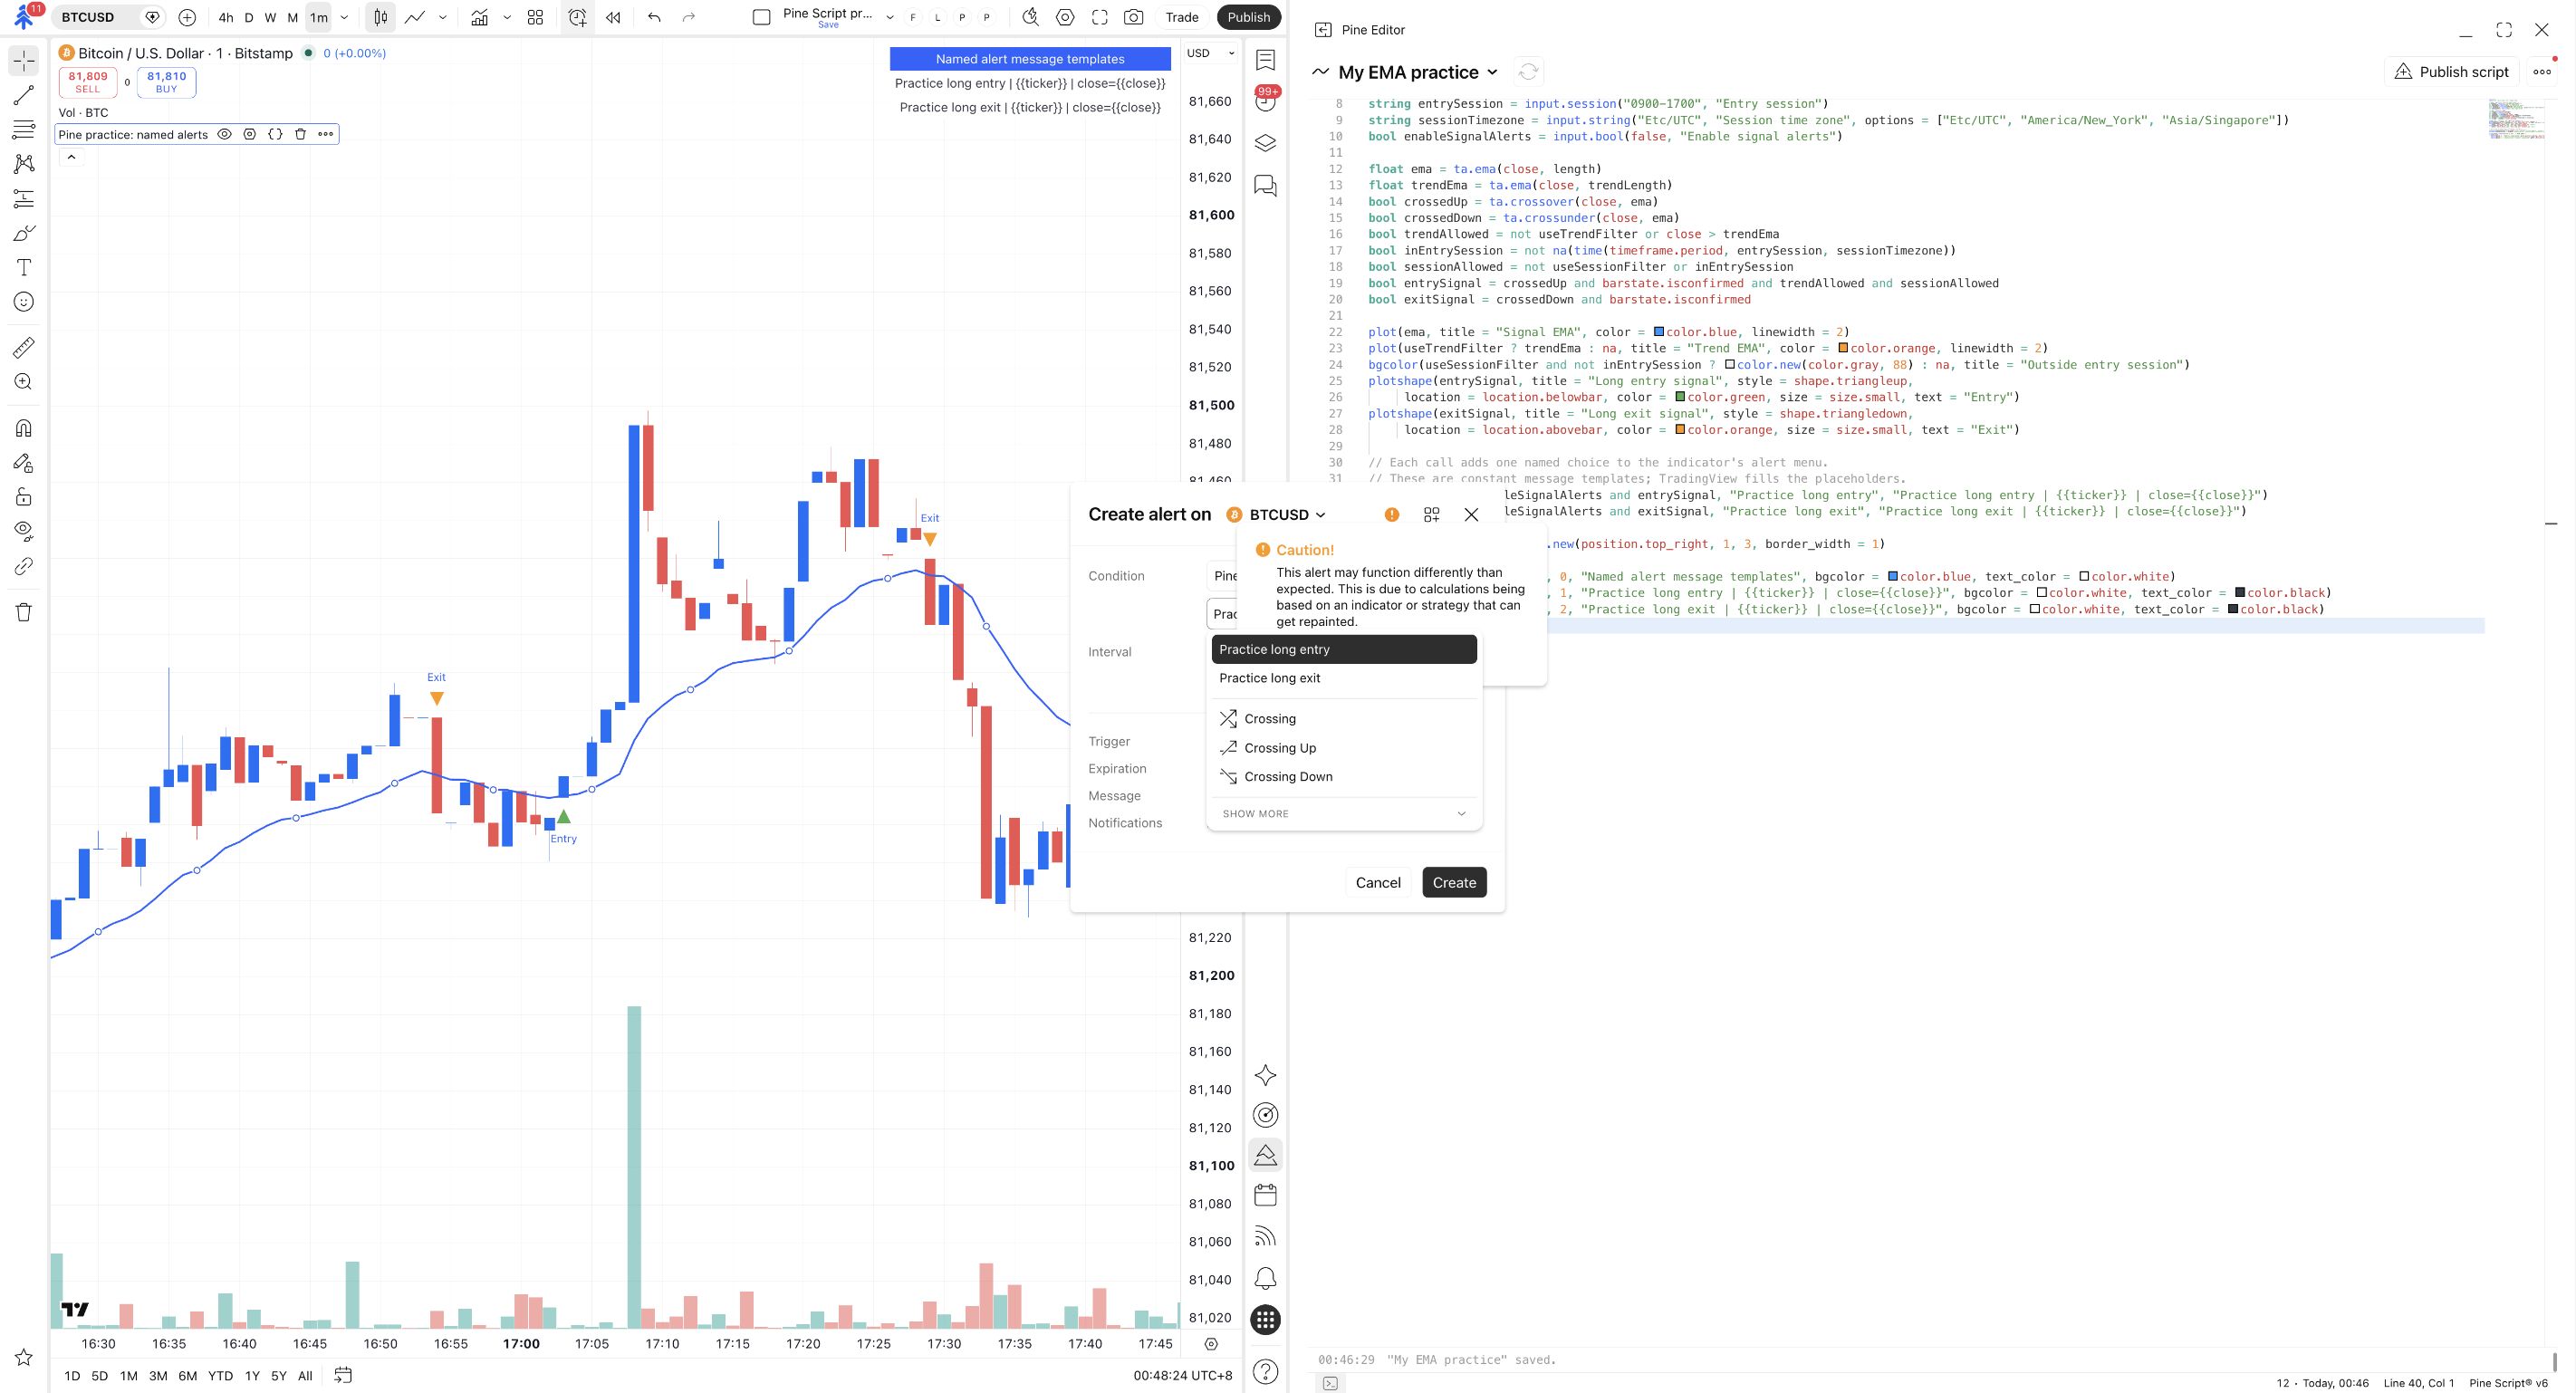Click the orange swatch on line 23
2576x1393 pixels.
[x=1843, y=348]
